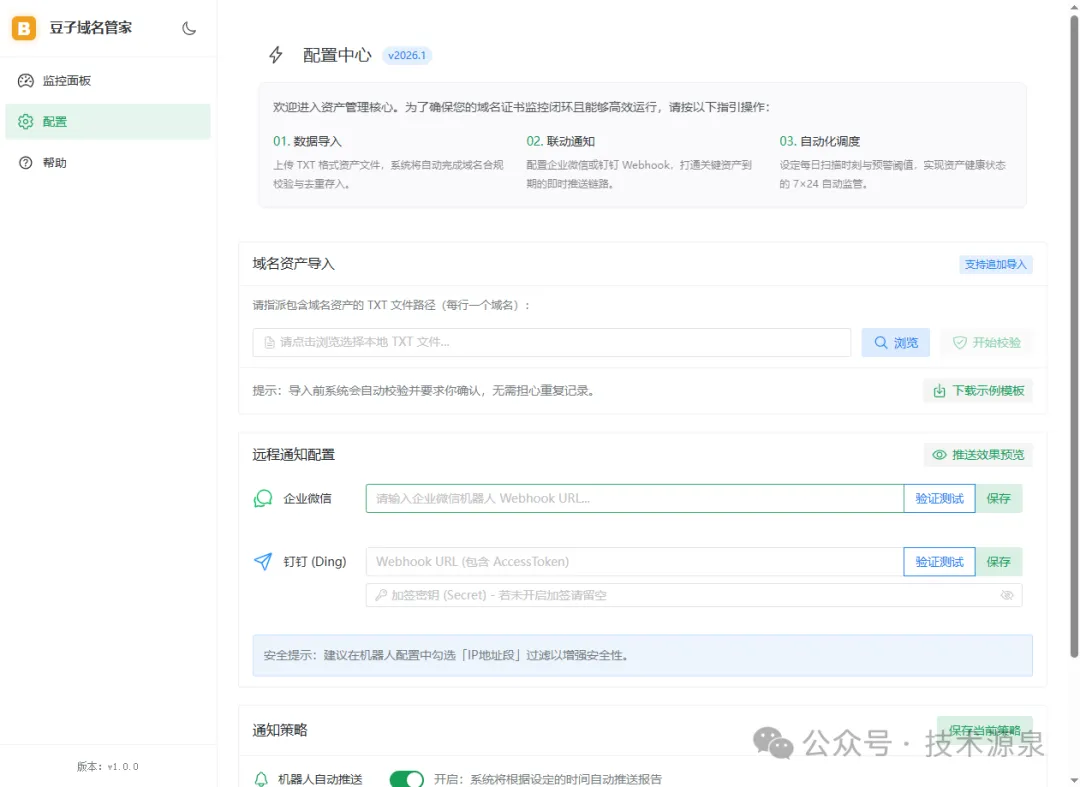Click the bell icon next to 机器人自动推送
Viewport: 1080px width, 787px height.
coord(261,778)
